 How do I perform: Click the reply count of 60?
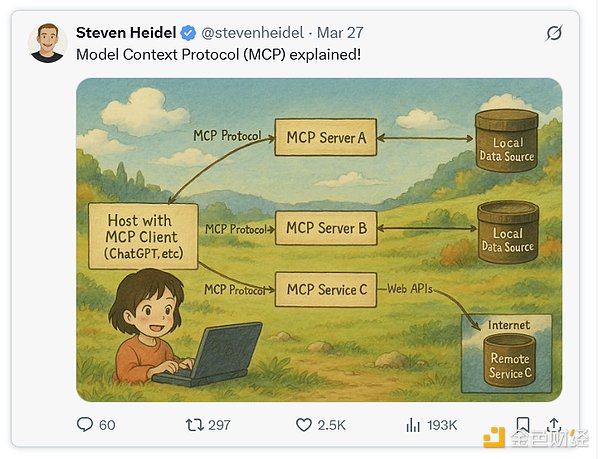coord(107,425)
